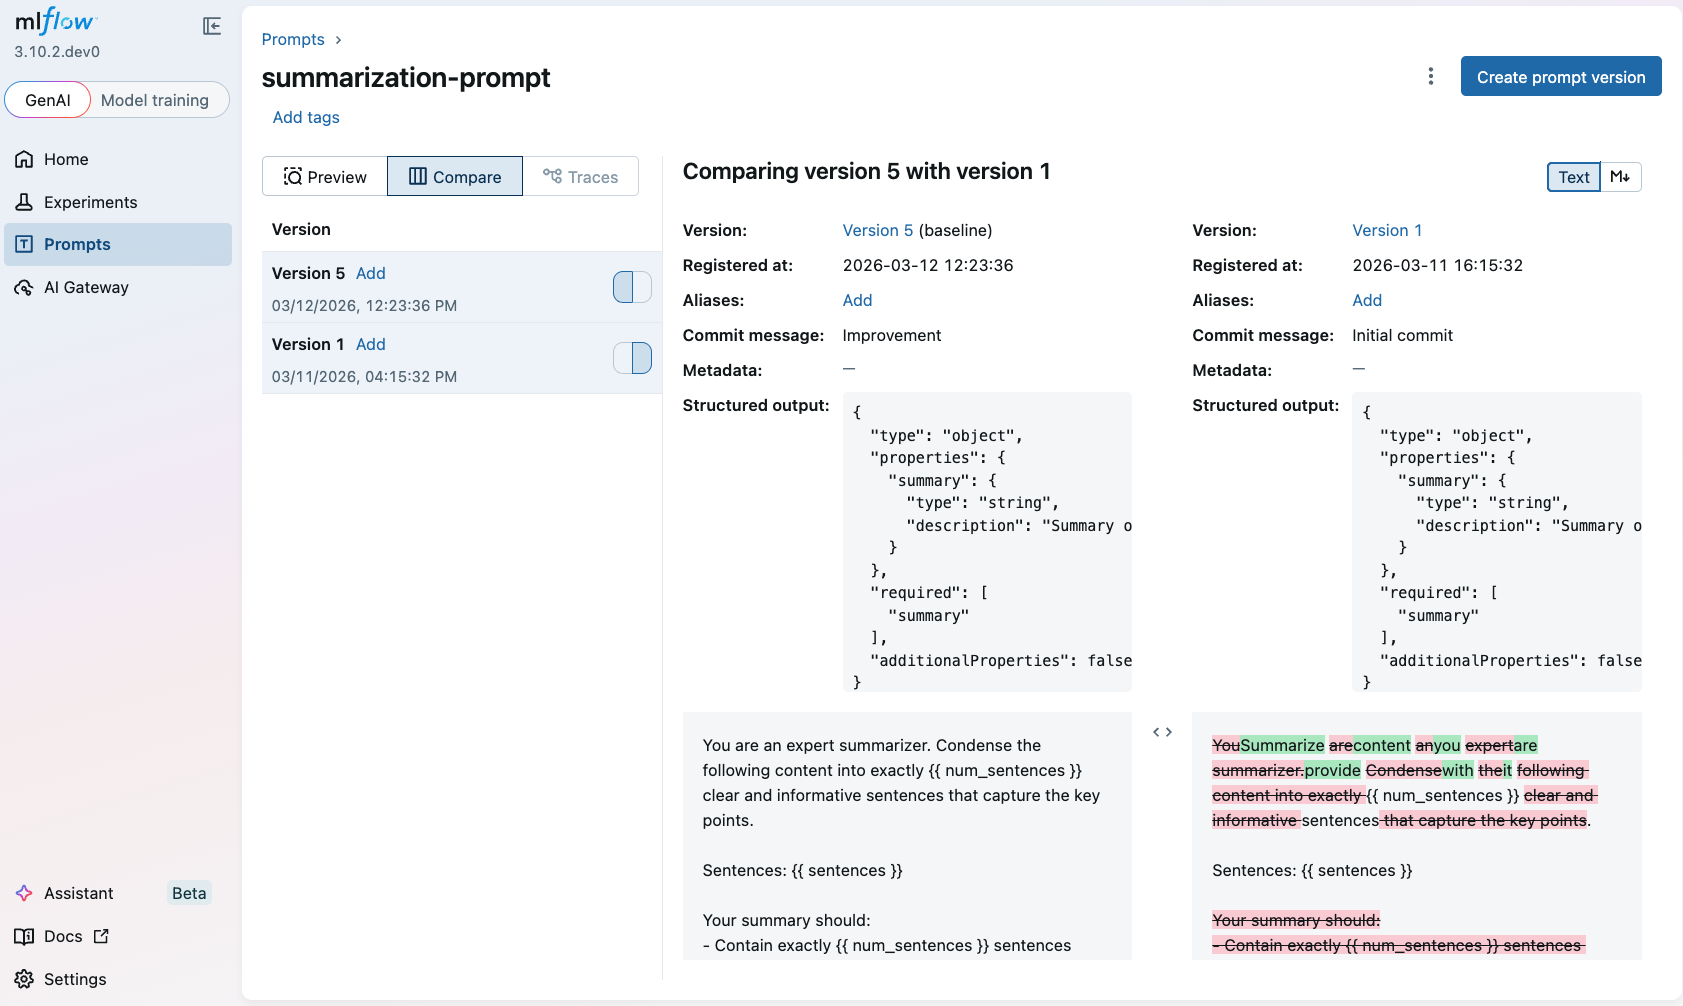Select the Home icon in the sidebar
The image size is (1683, 1006).
(x=24, y=158)
